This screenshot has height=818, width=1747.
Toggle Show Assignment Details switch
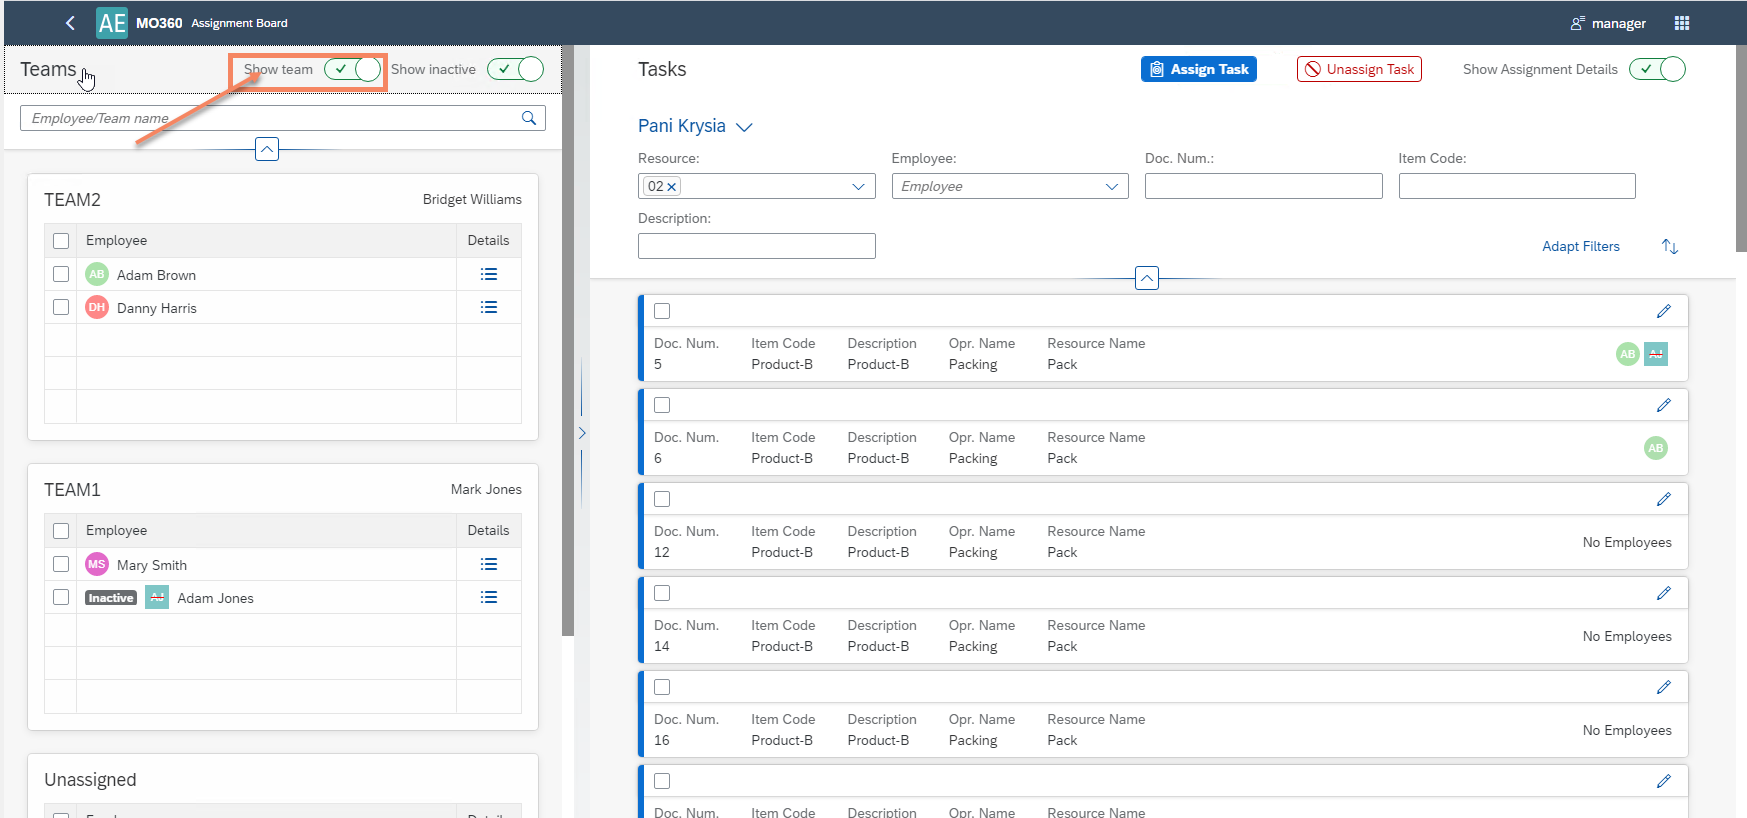(x=1657, y=69)
